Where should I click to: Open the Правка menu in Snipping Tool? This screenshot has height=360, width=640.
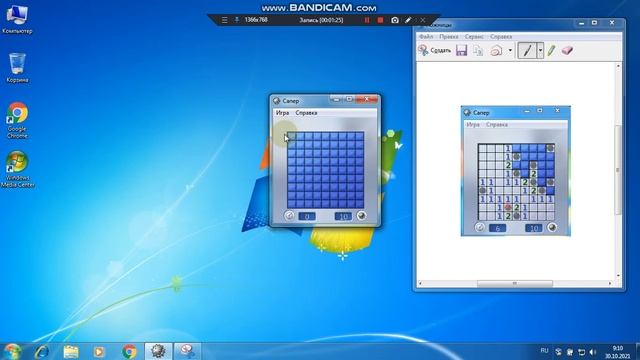pos(449,37)
